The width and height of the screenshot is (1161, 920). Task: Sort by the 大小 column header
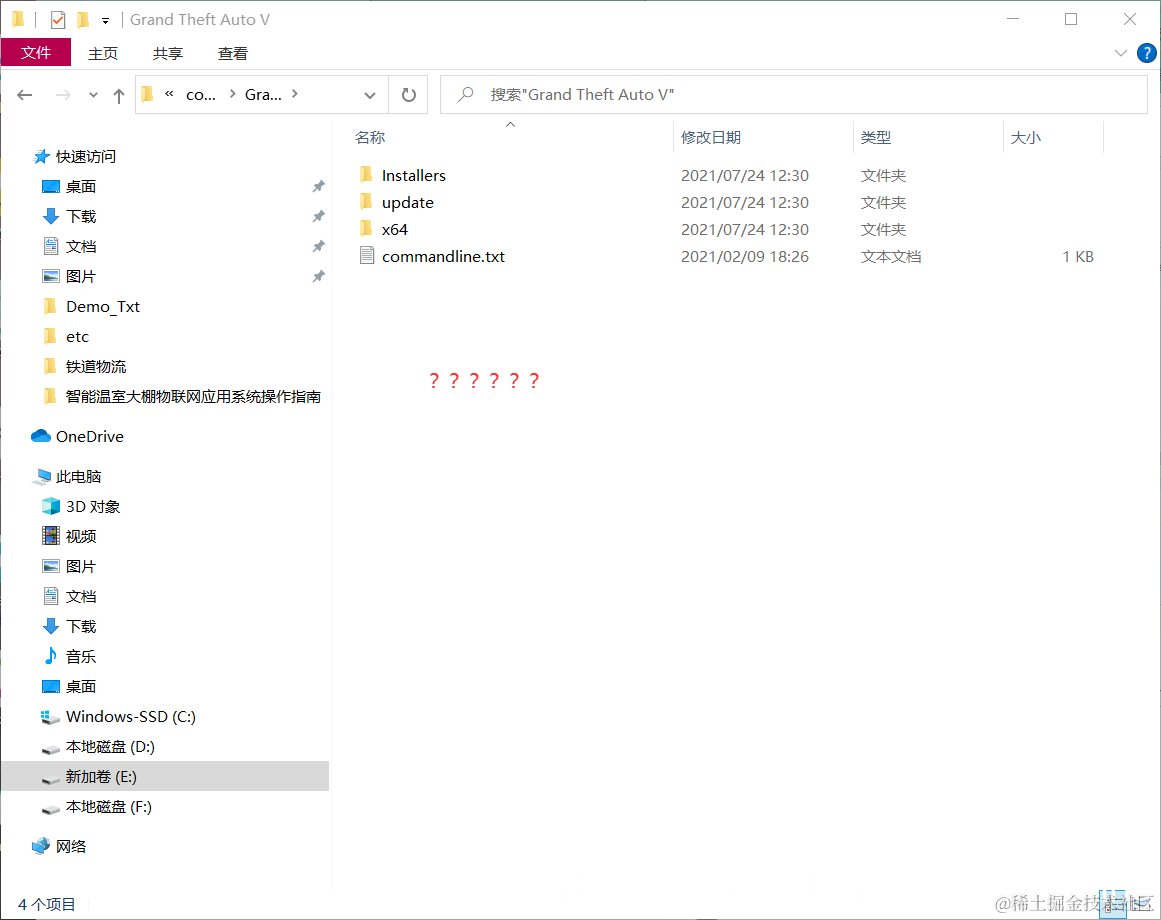tap(1026, 138)
